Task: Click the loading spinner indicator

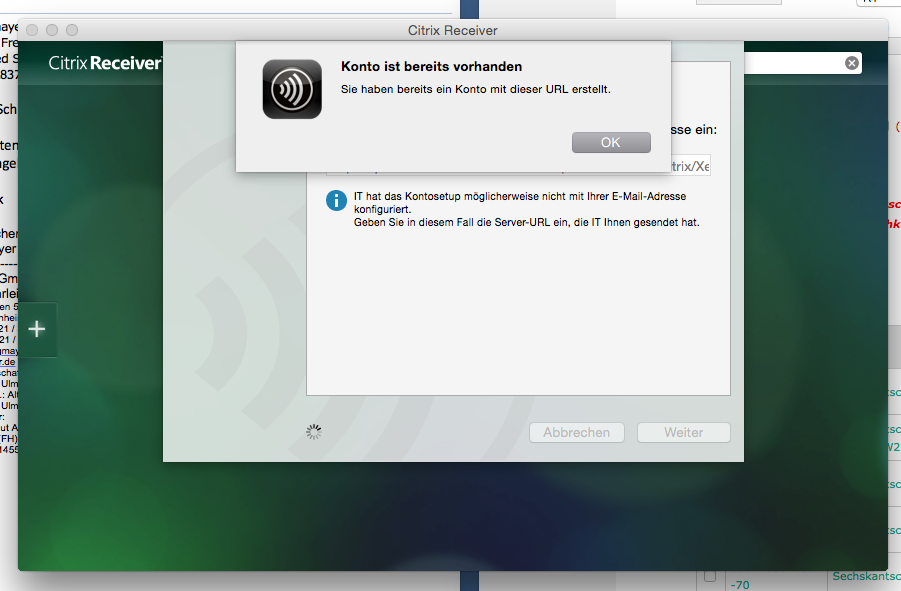Action: coord(314,432)
